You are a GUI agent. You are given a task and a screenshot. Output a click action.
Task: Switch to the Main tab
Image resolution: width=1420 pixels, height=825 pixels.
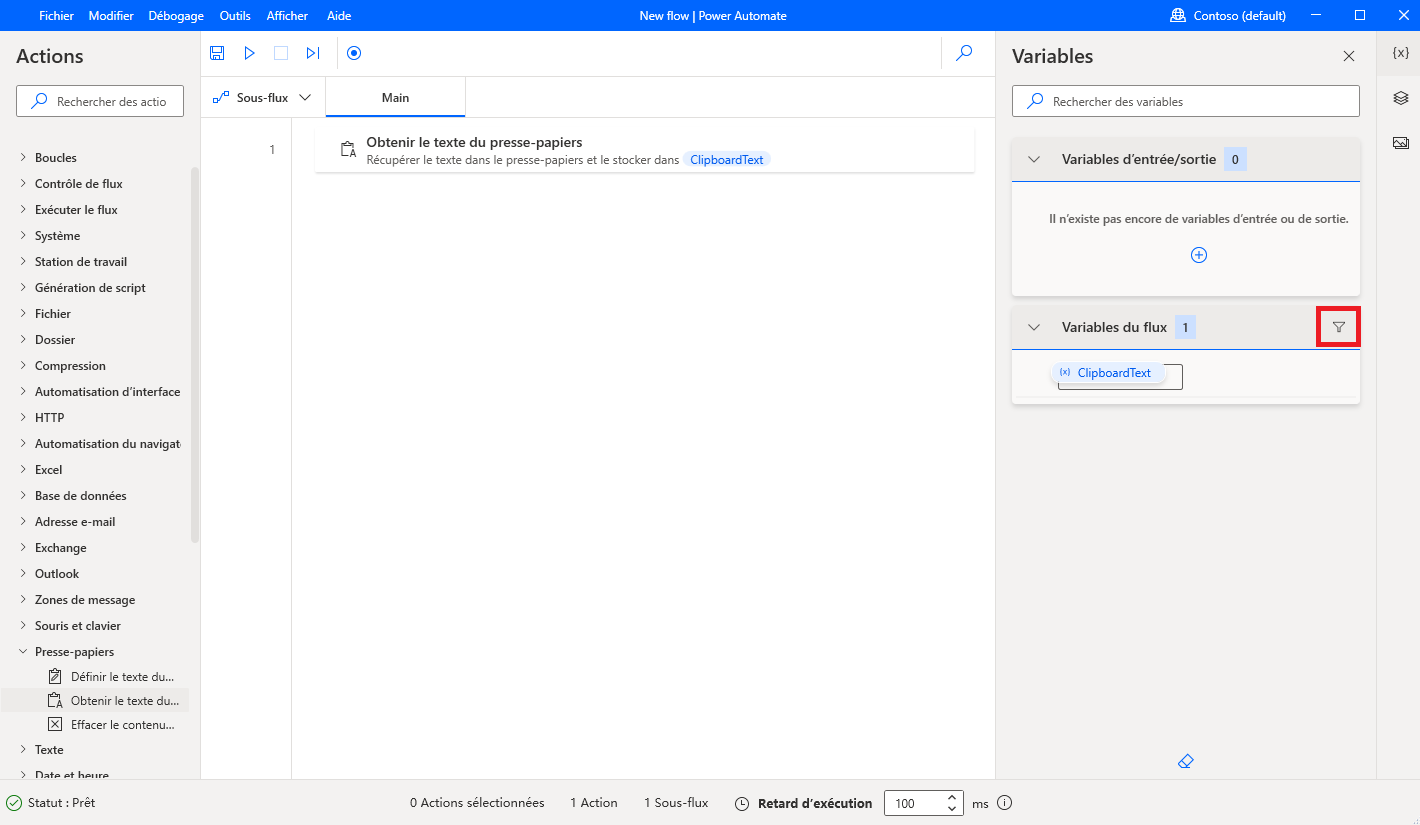(395, 97)
